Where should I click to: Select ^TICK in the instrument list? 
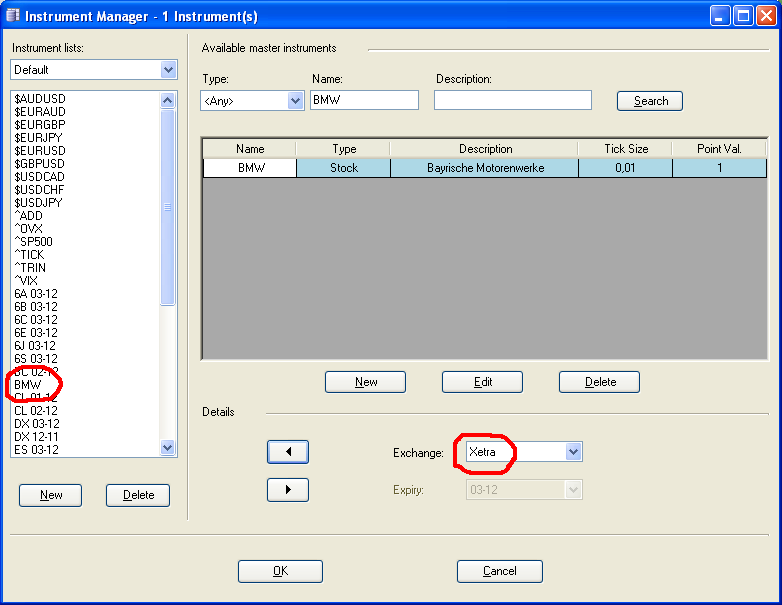tap(29, 254)
